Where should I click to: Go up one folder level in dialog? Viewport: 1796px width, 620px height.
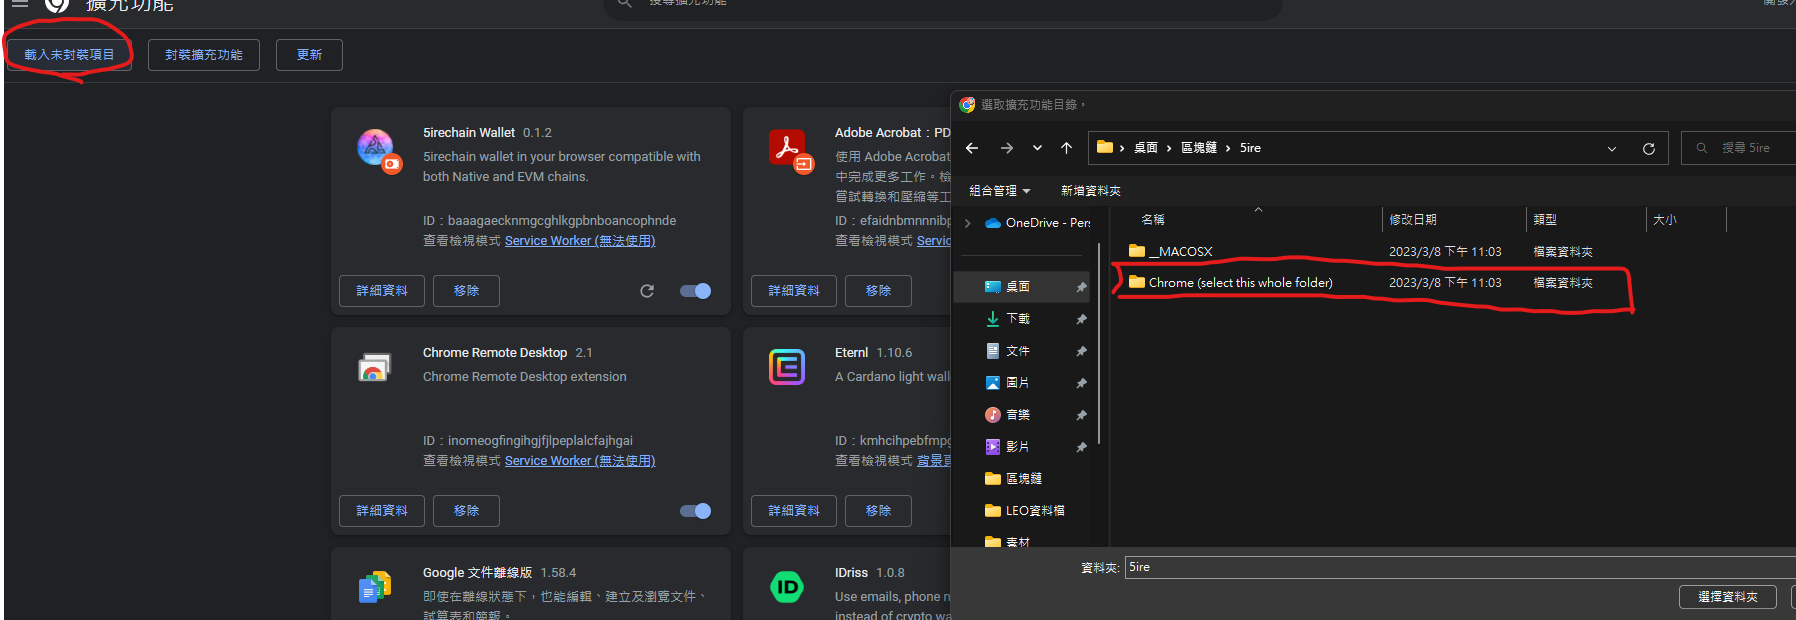(1067, 148)
